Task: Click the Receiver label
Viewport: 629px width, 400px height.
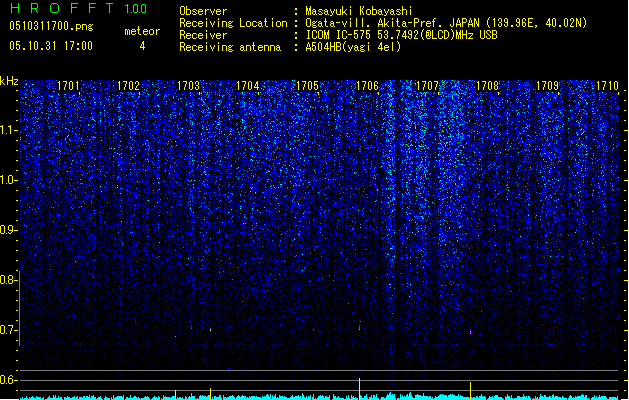Action: 203,35
